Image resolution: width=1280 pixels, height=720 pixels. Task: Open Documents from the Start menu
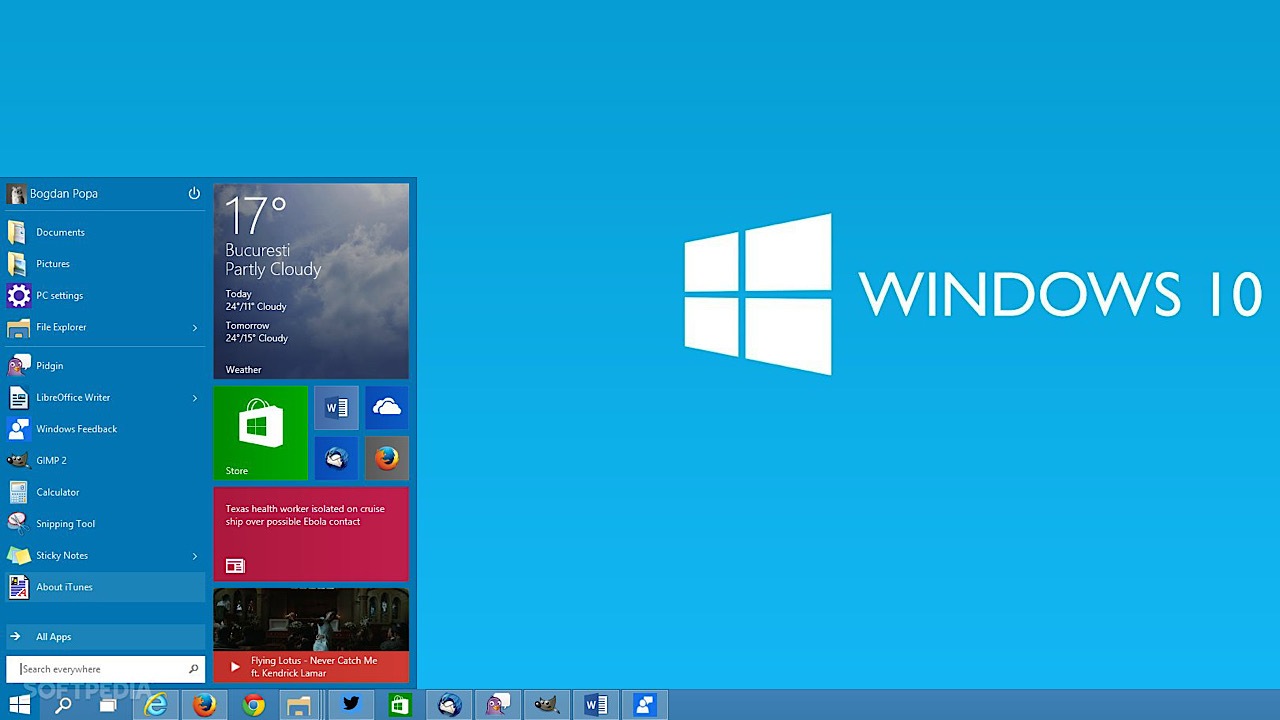tap(105, 232)
